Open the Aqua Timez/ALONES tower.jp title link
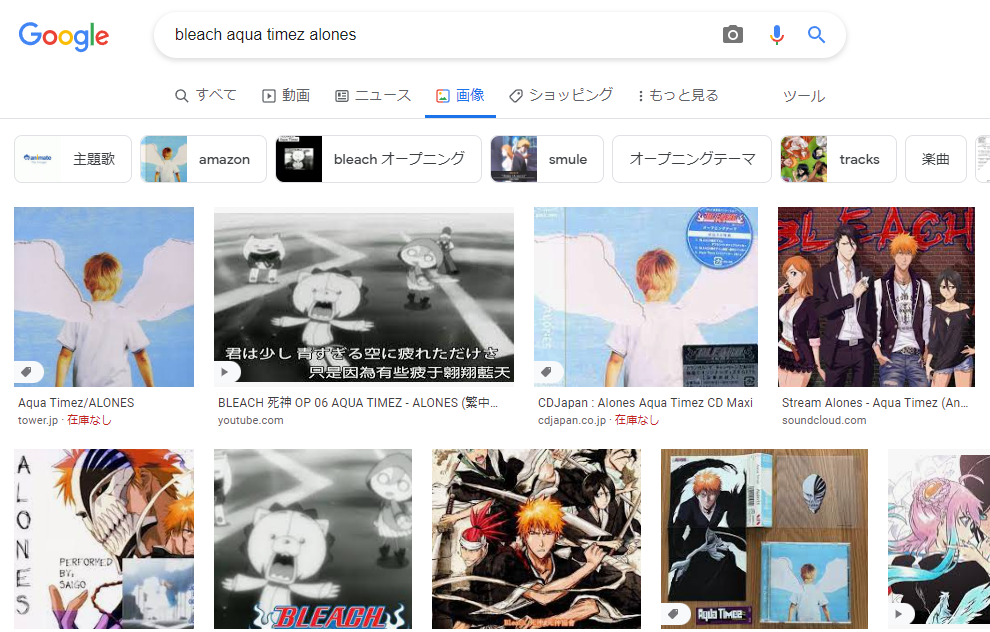 tap(76, 403)
